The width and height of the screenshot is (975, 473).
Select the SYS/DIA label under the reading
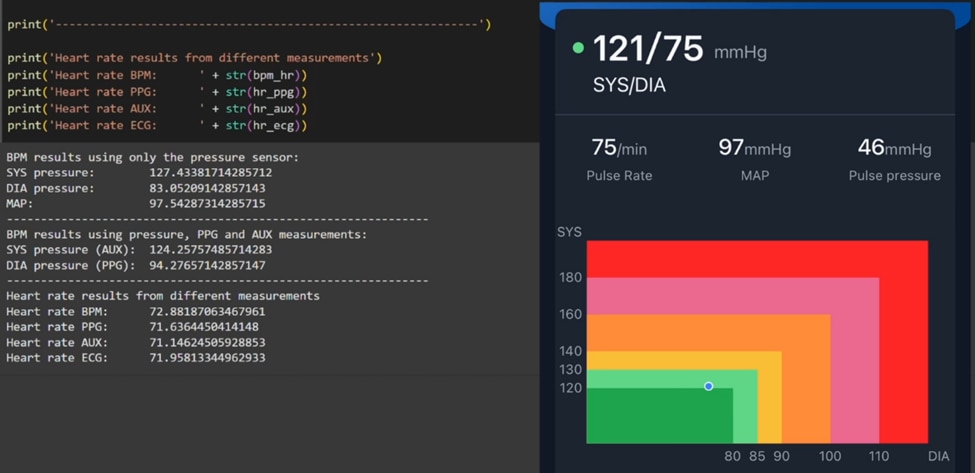tap(629, 86)
